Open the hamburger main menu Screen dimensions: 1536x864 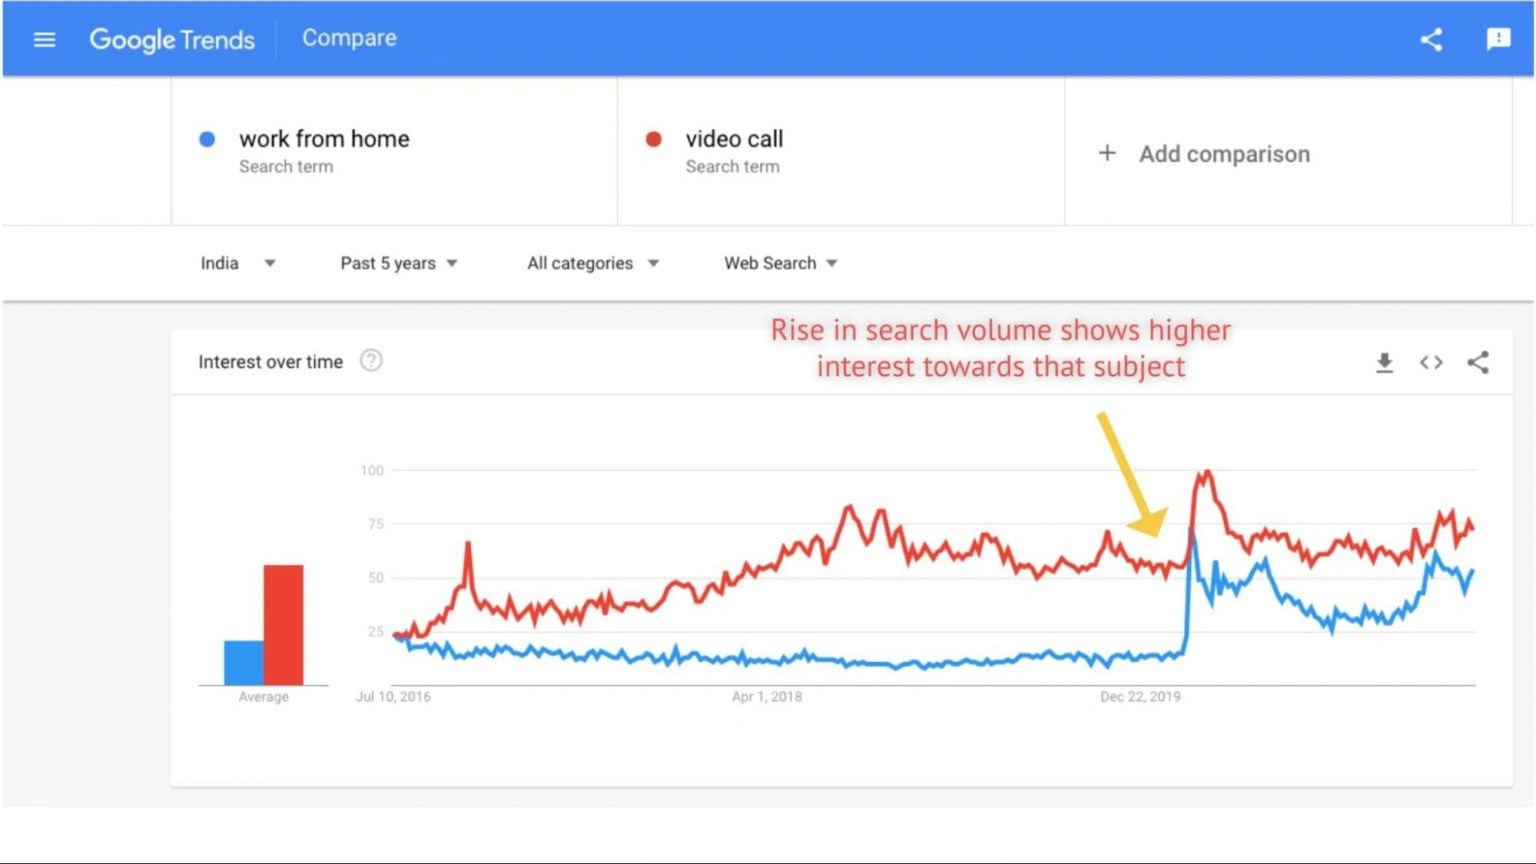click(44, 40)
